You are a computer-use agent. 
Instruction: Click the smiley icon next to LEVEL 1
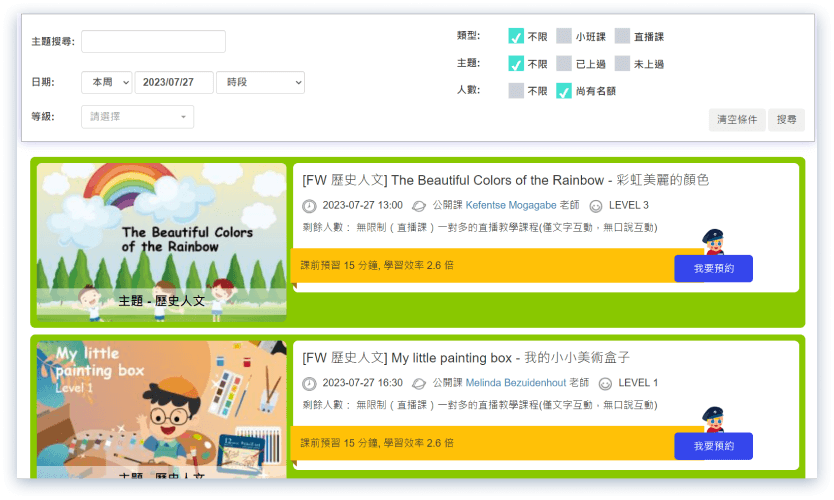tap(605, 383)
